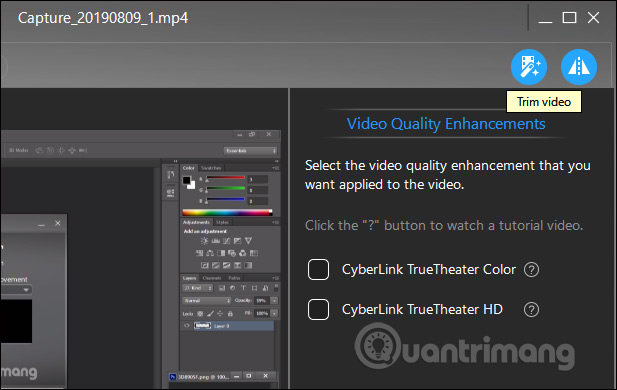Add a Curves adjustment in Photoshop preview
The height and width of the screenshot is (390, 617).
tap(227, 241)
